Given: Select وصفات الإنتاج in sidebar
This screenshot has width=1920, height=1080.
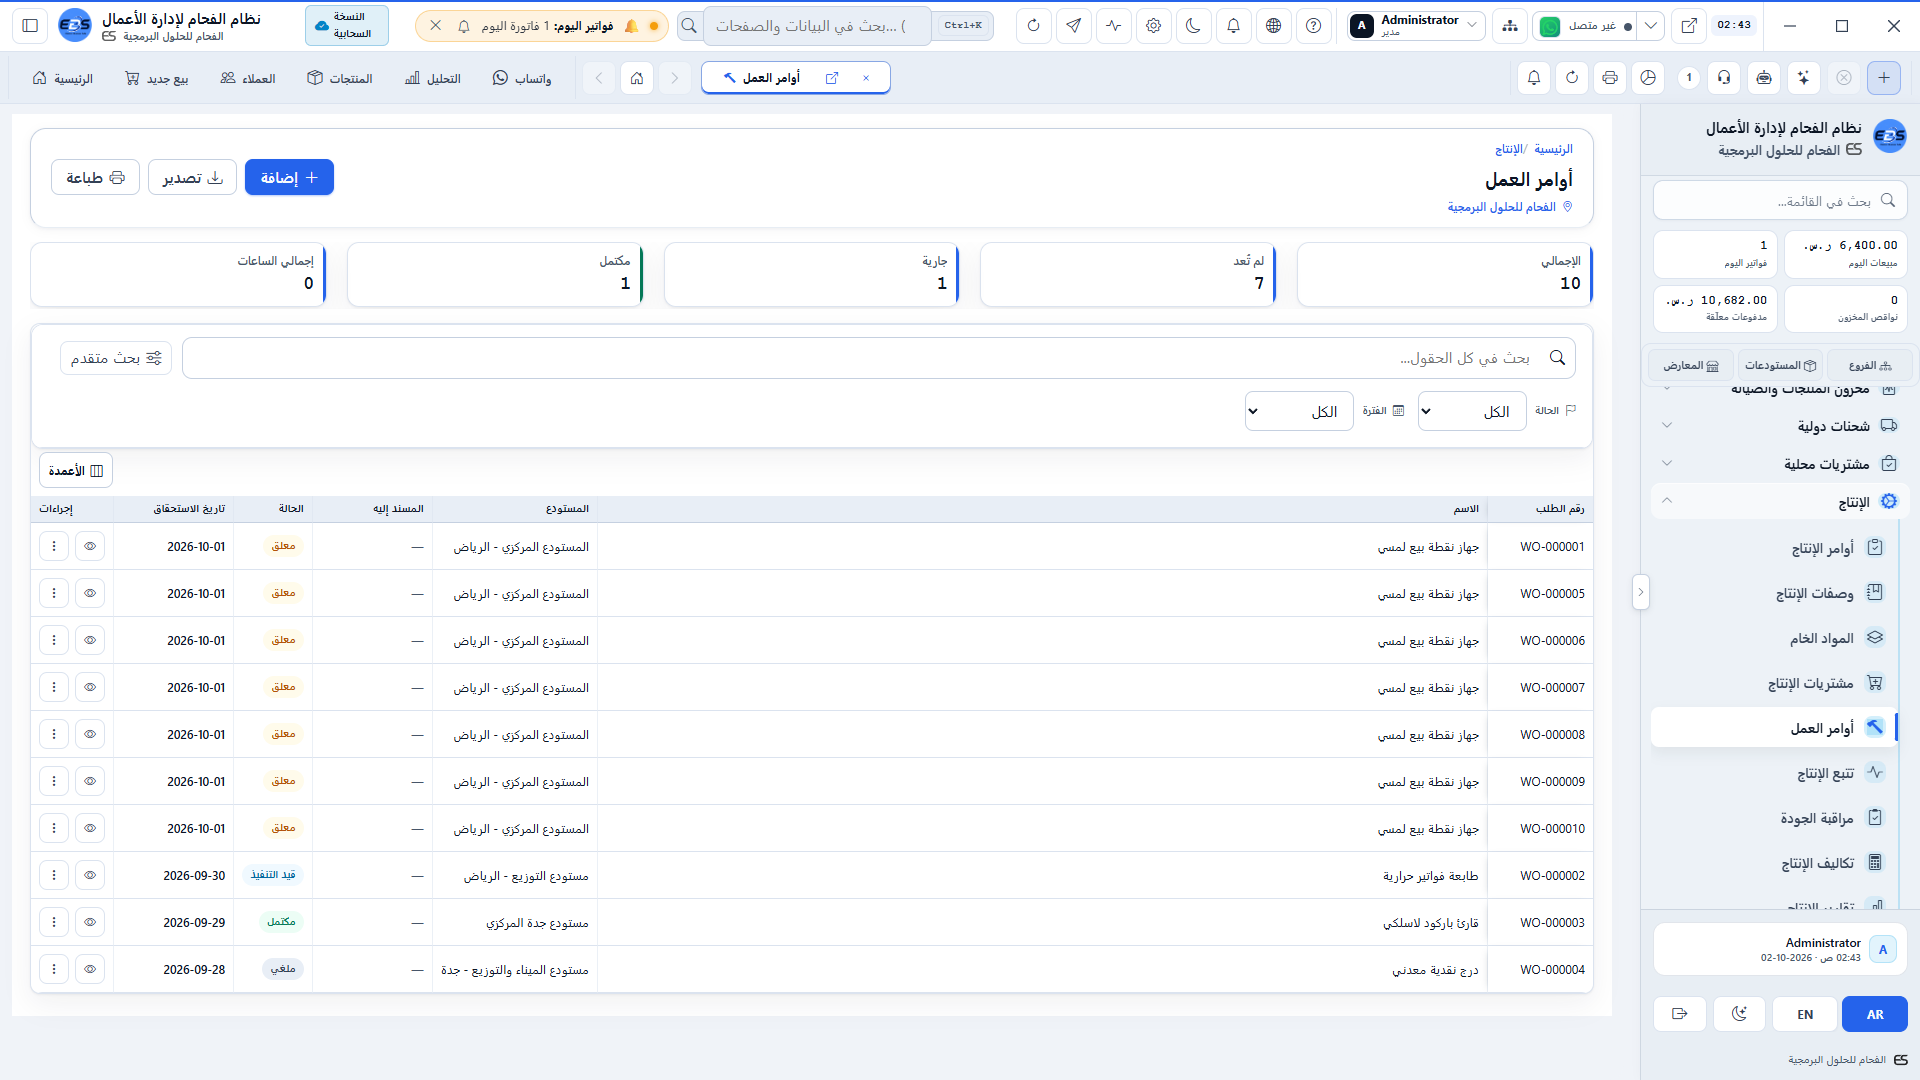Looking at the screenshot, I should (x=1774, y=593).
